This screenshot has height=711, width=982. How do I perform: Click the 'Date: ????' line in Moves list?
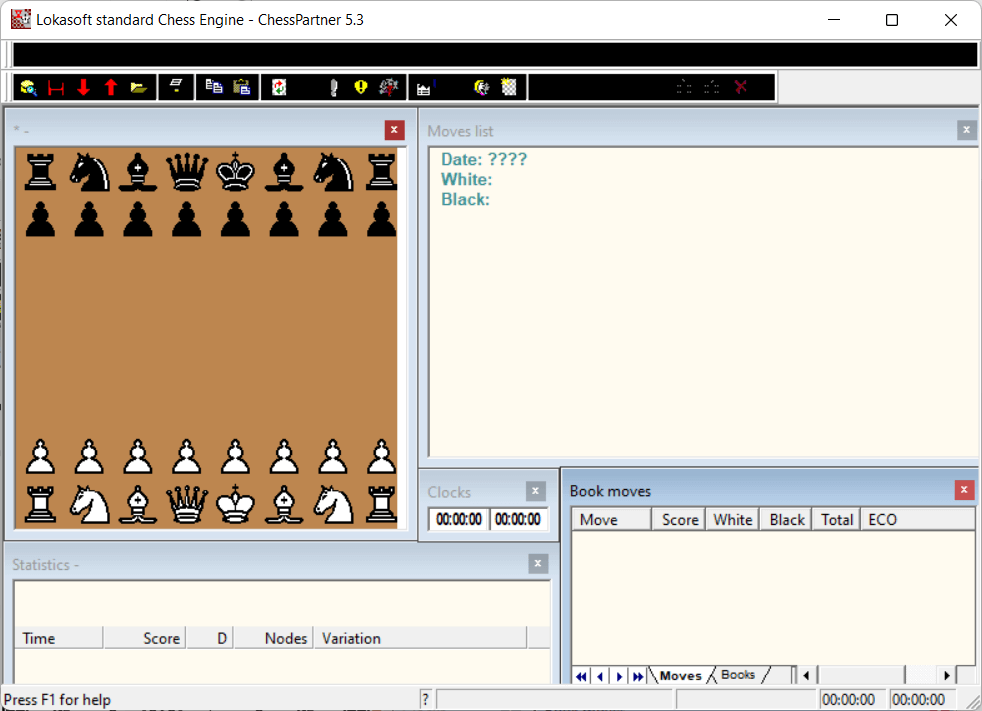click(x=484, y=159)
